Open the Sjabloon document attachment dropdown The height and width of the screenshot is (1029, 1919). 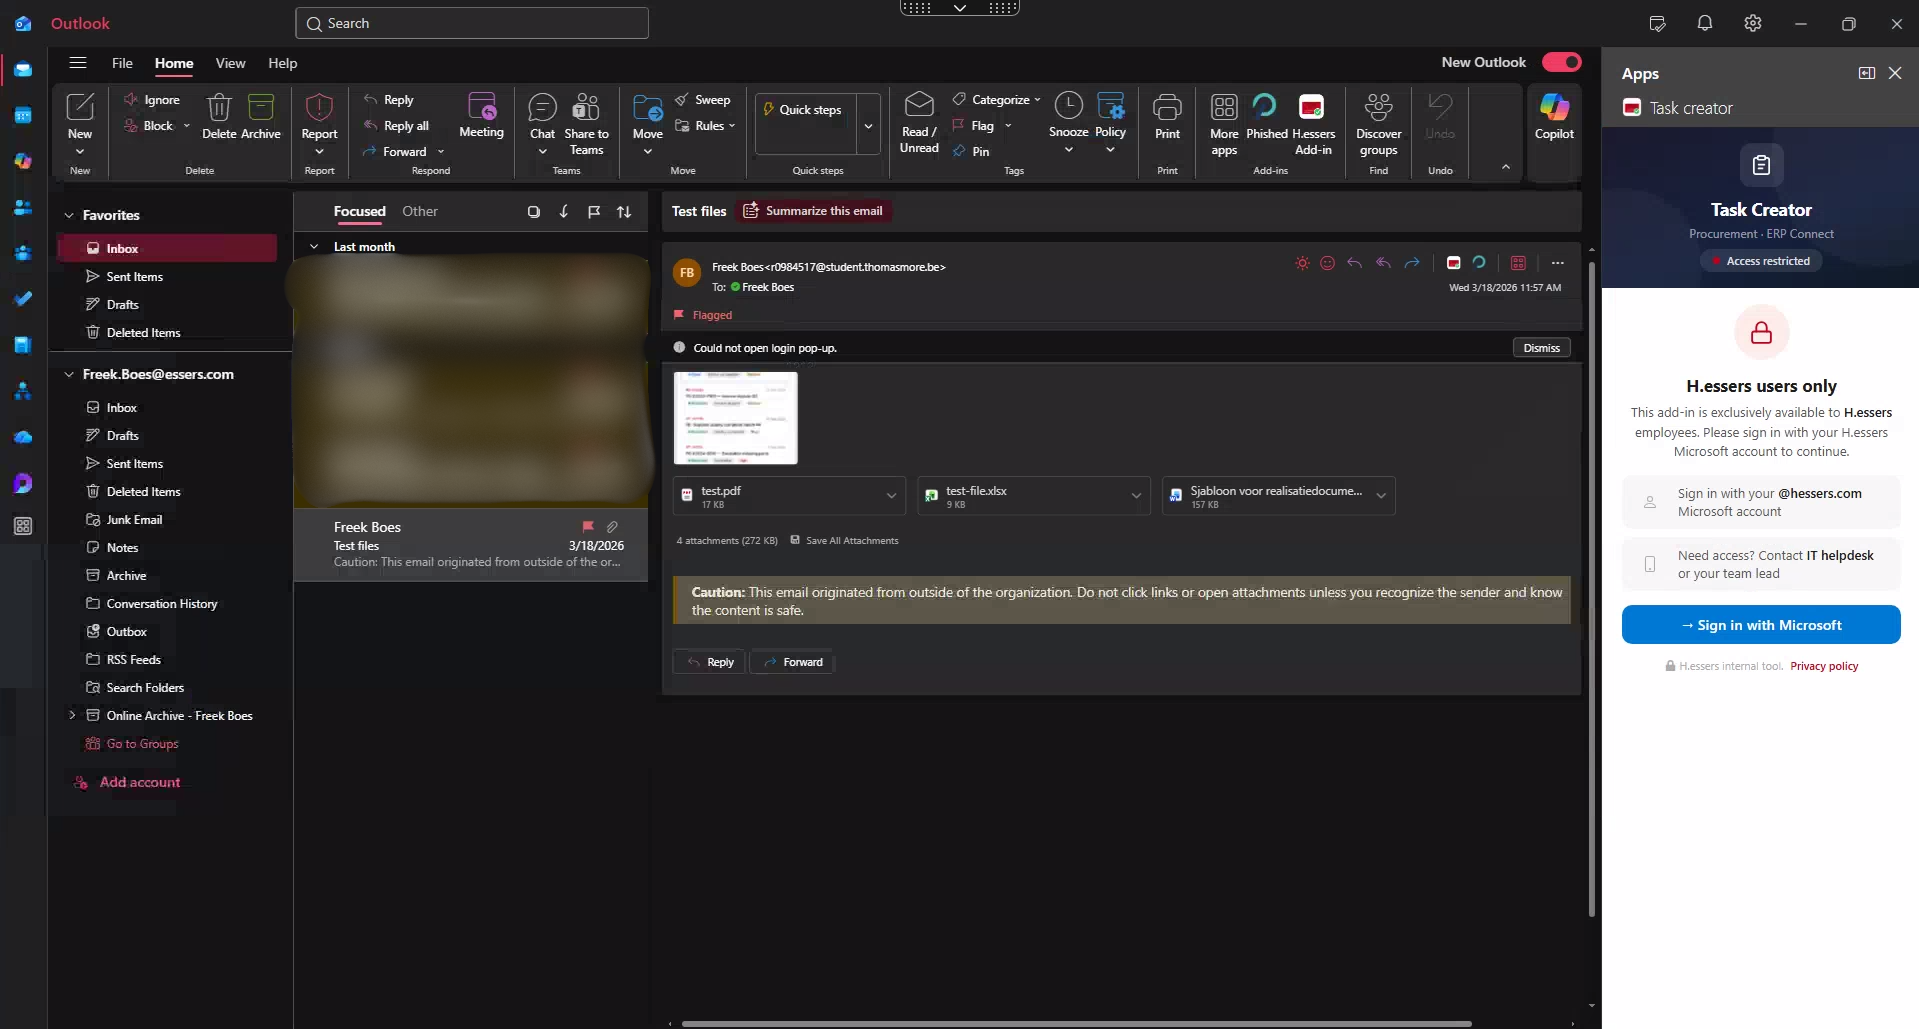[x=1381, y=496]
